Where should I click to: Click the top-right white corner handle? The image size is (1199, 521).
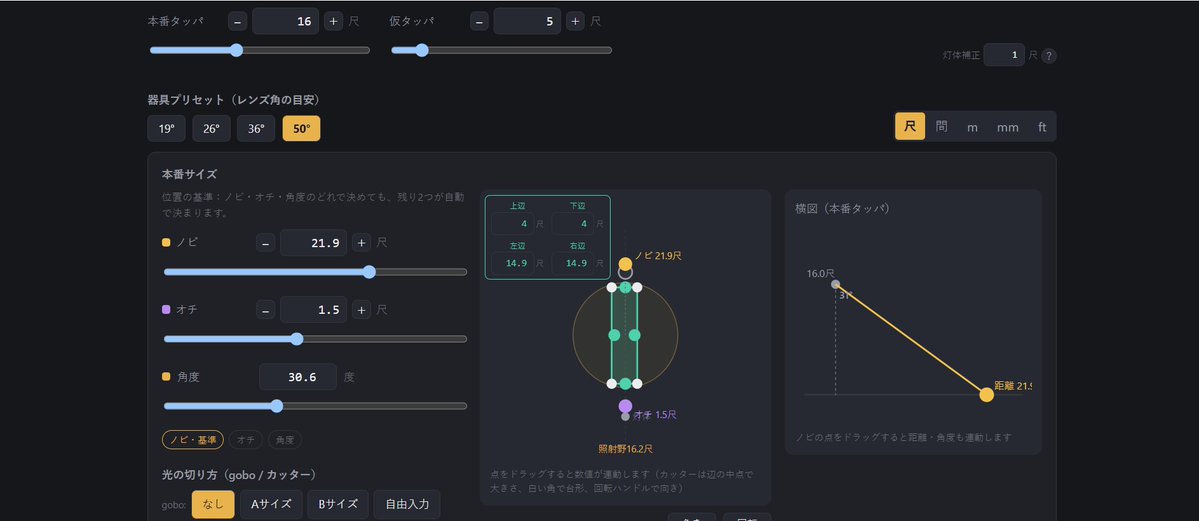(x=639, y=287)
